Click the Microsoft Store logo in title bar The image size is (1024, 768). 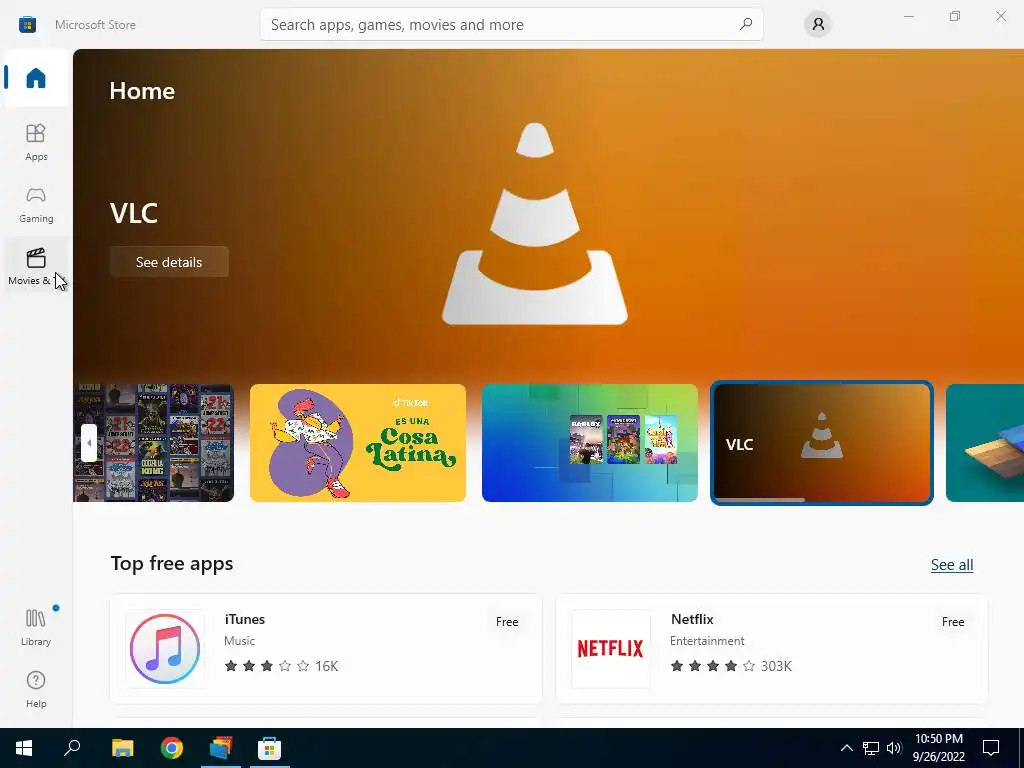tap(27, 25)
